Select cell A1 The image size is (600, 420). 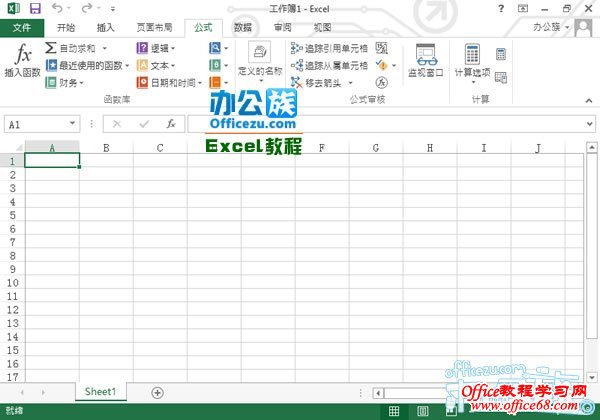point(52,160)
